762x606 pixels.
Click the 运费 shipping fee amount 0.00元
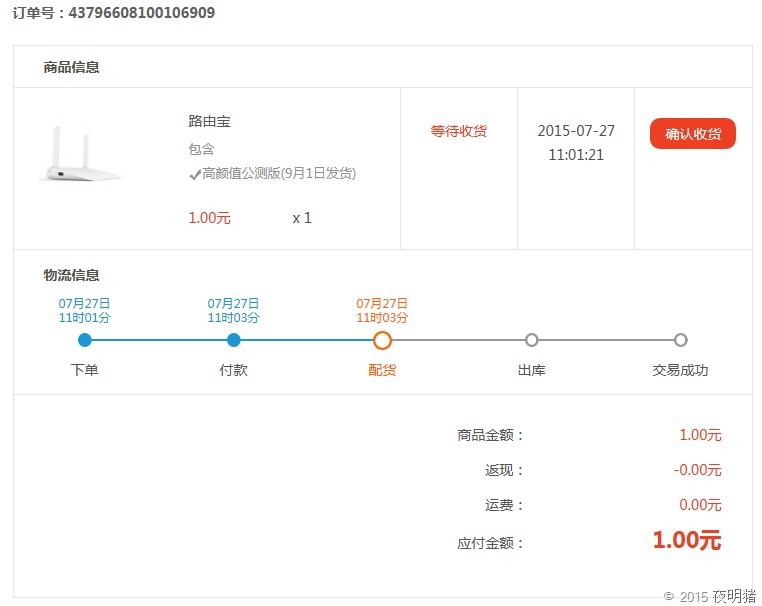click(699, 505)
